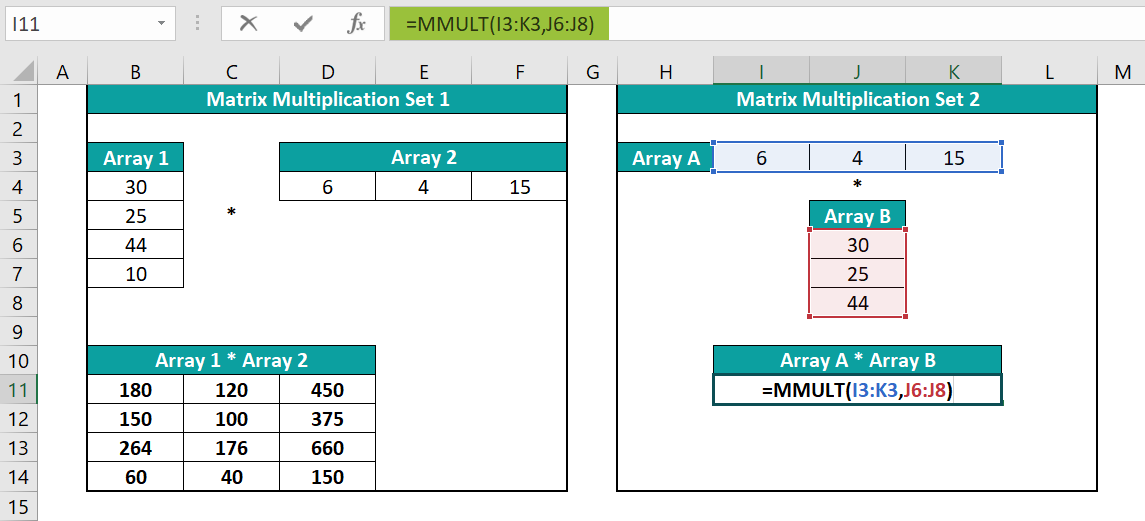Select row 5 header

pos(18,216)
